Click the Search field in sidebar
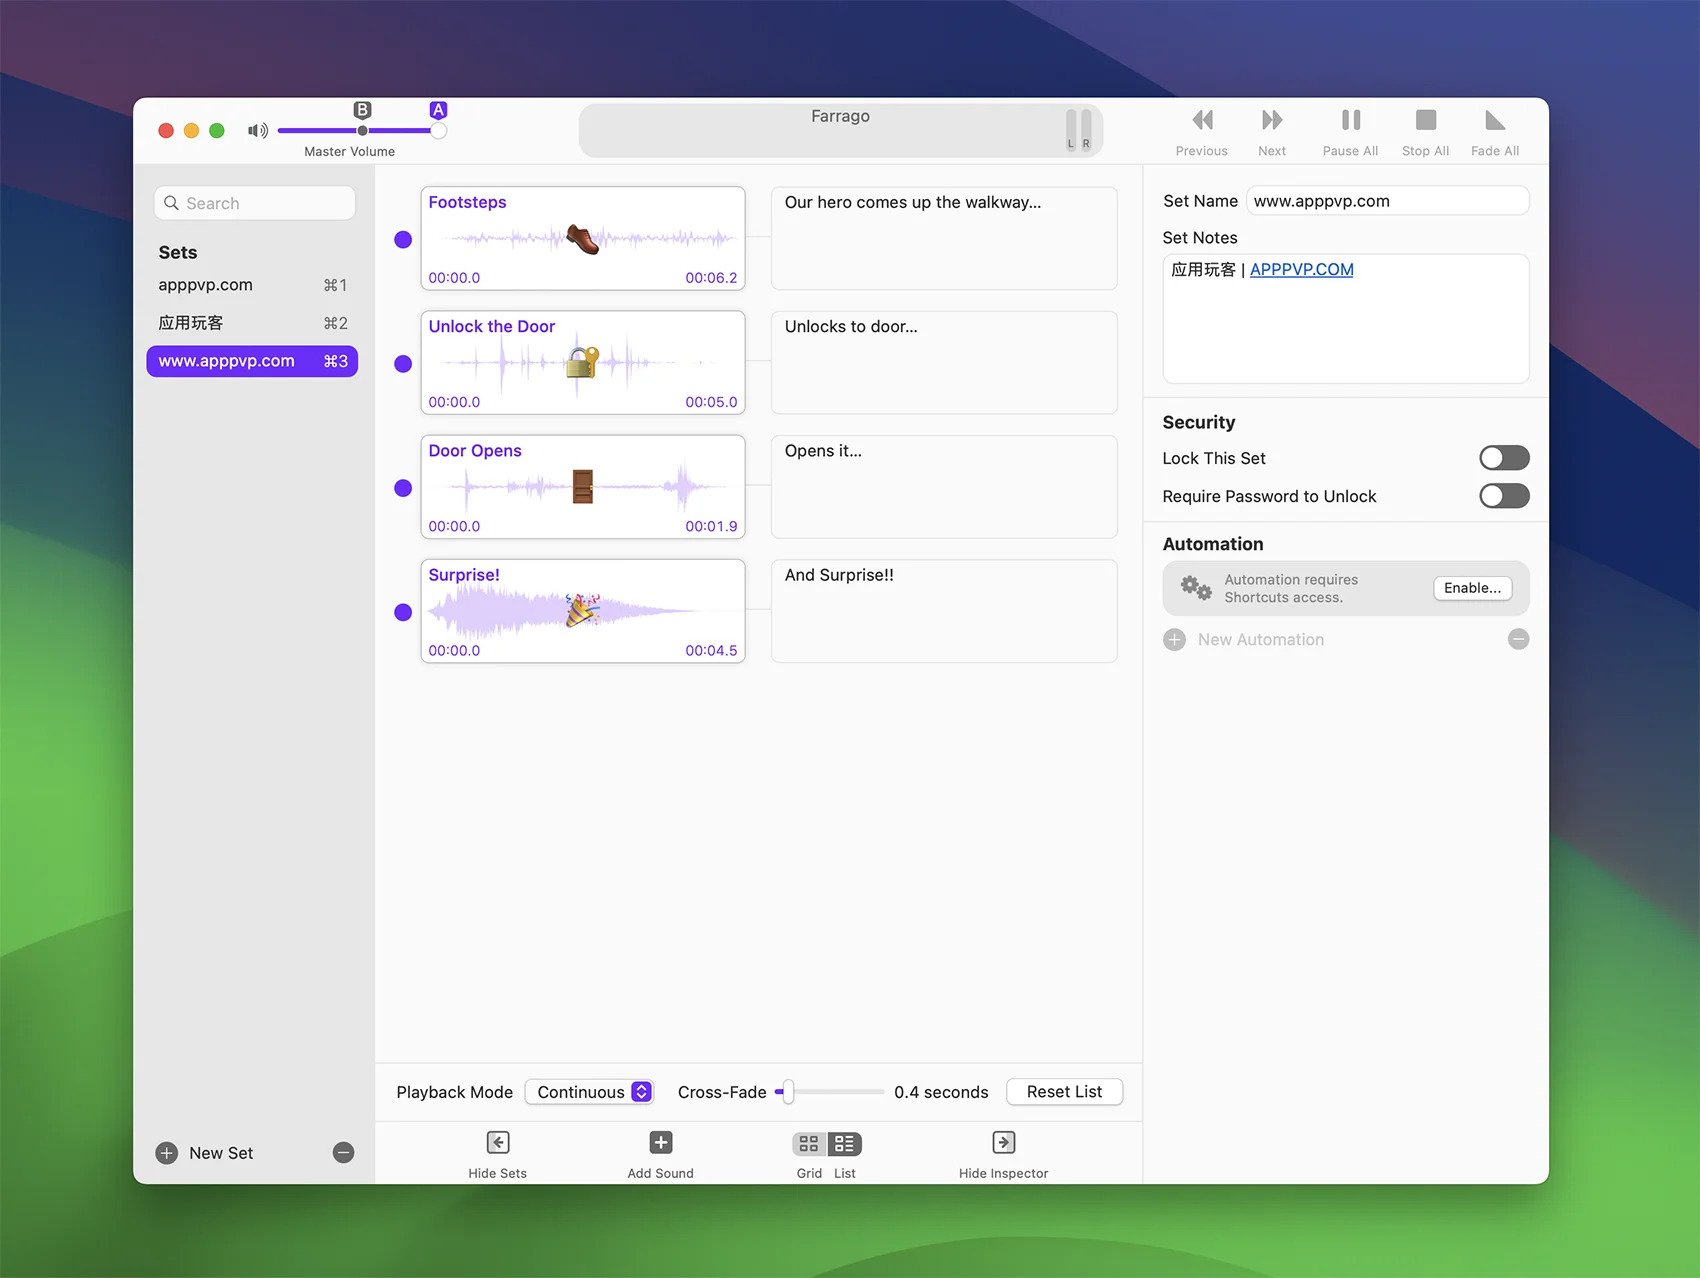The height and width of the screenshot is (1278, 1700). 255,203
